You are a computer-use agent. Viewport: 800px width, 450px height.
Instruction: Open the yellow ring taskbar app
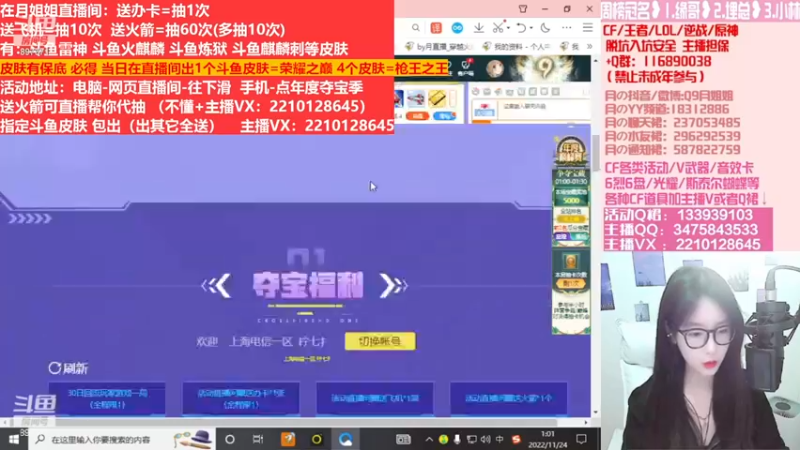(x=316, y=439)
